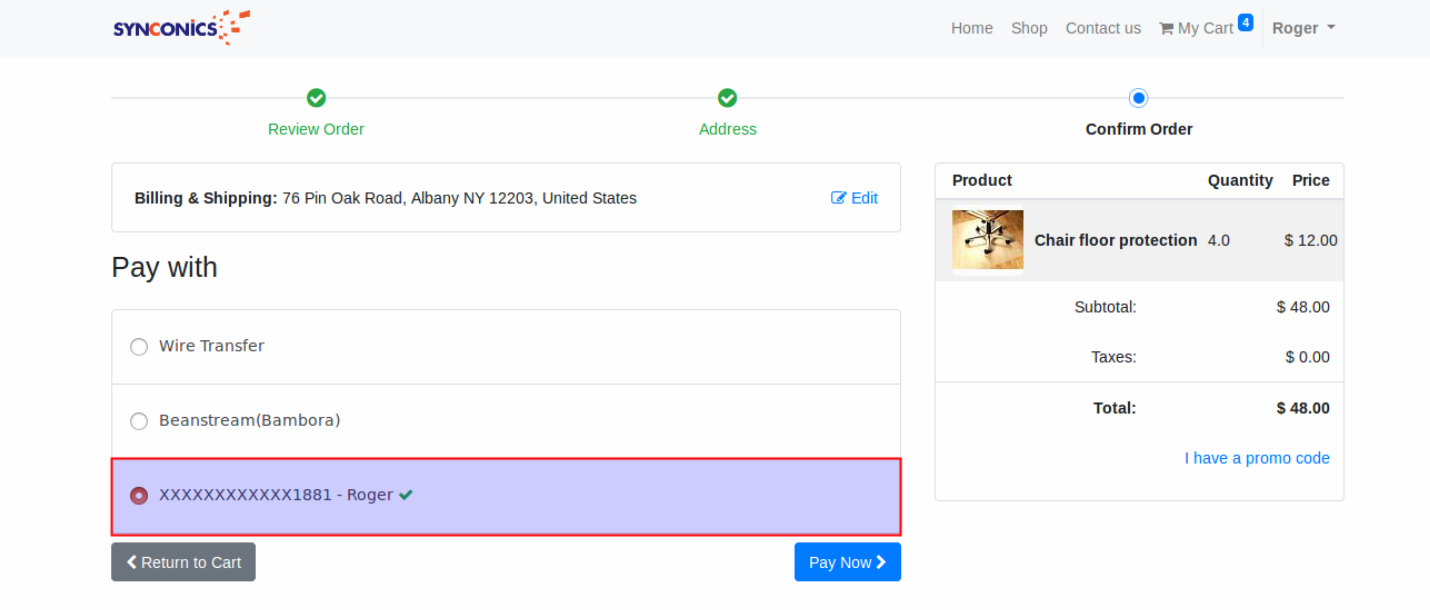Screen dimensions: 1430x610
Task: Go to the Home menu item
Action: 971,28
